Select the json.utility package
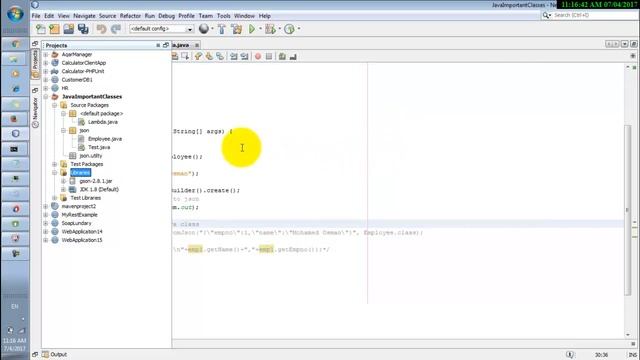The height and width of the screenshot is (360, 640). pyautogui.click(x=90, y=156)
